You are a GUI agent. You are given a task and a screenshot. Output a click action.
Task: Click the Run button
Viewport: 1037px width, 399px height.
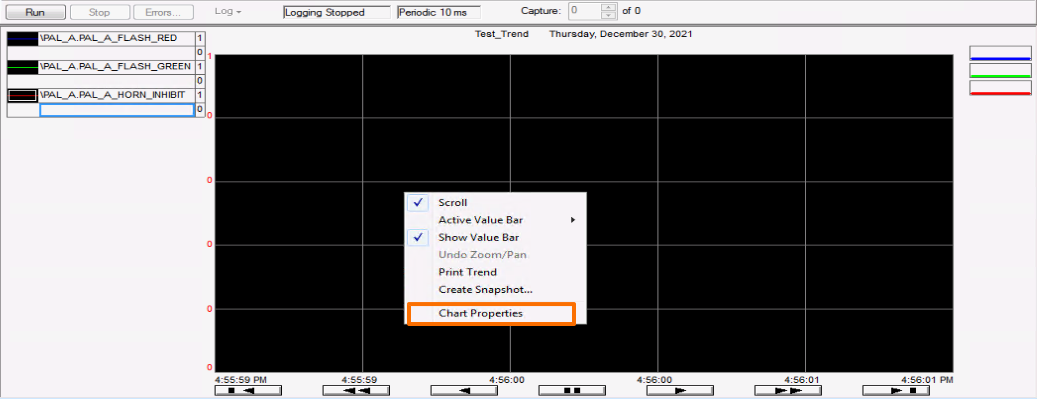coord(36,12)
